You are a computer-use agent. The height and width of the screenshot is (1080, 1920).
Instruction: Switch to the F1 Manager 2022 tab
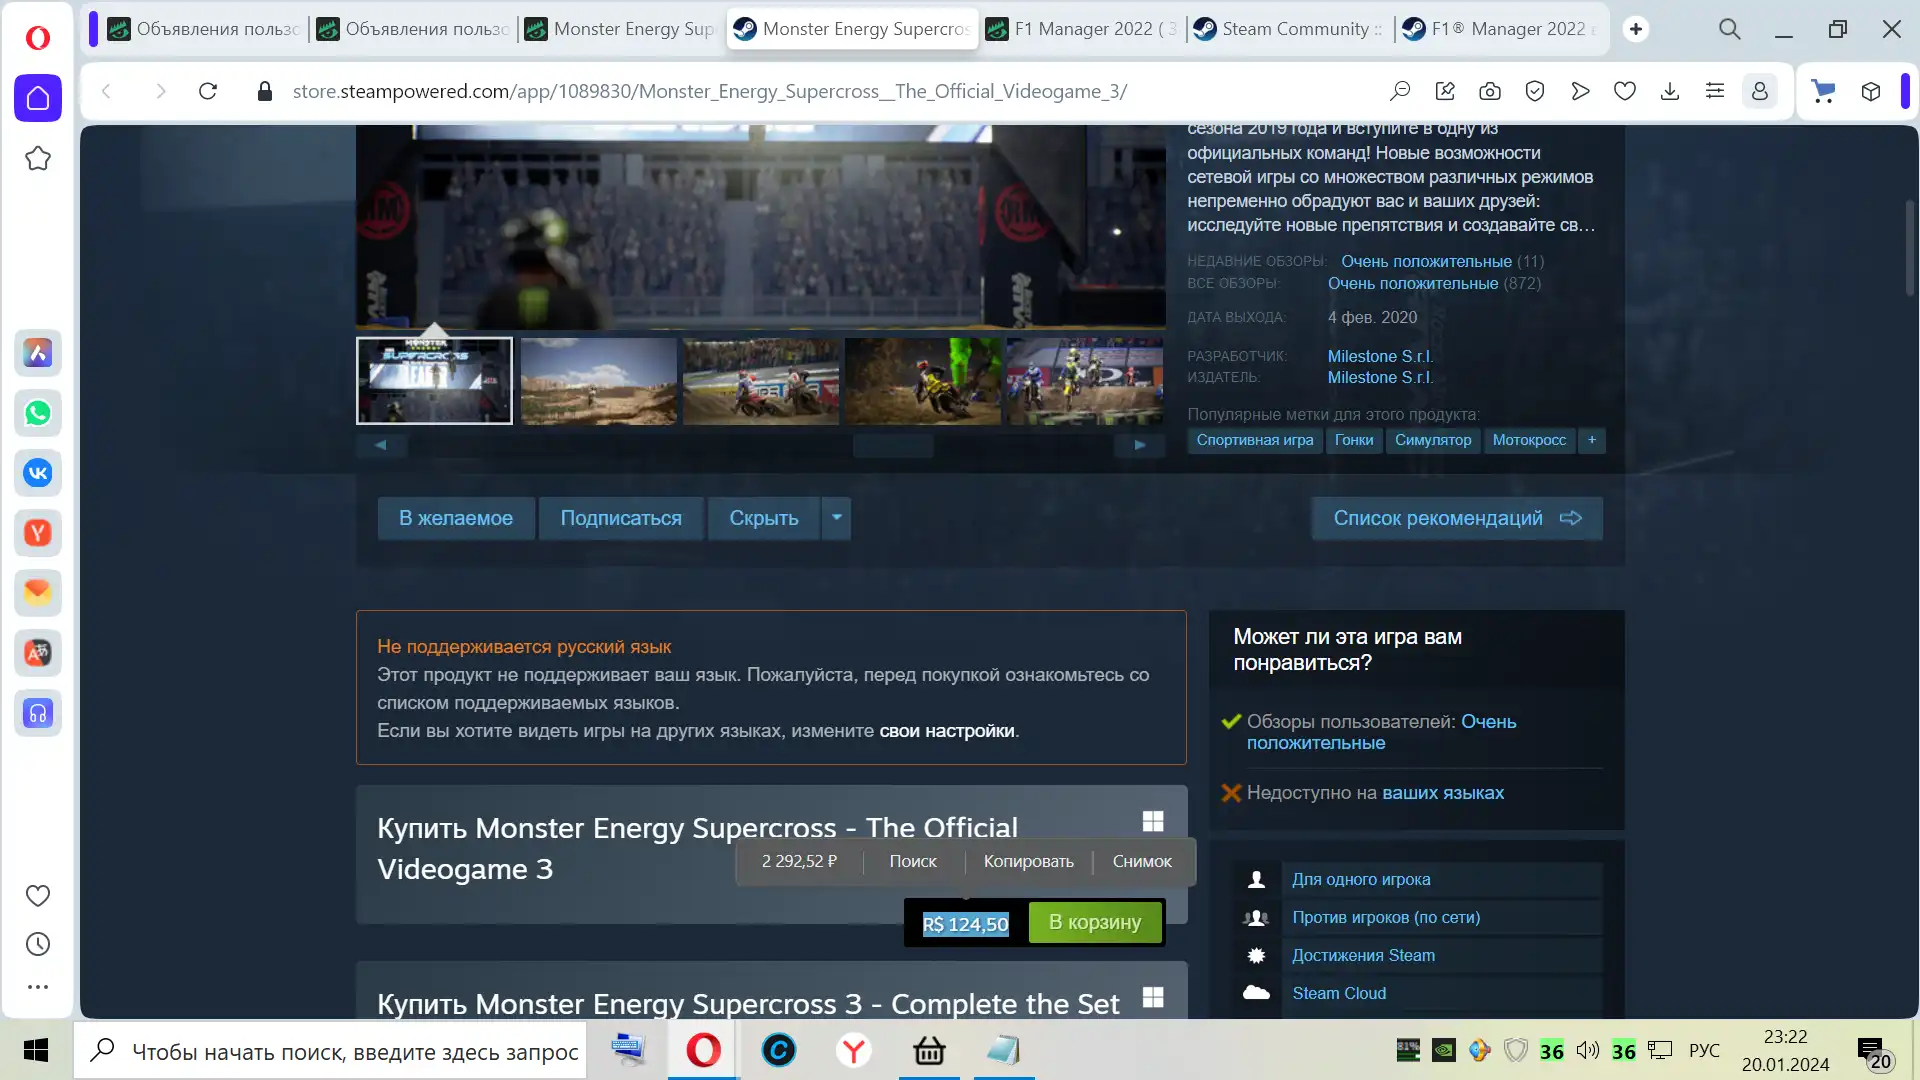point(1083,29)
